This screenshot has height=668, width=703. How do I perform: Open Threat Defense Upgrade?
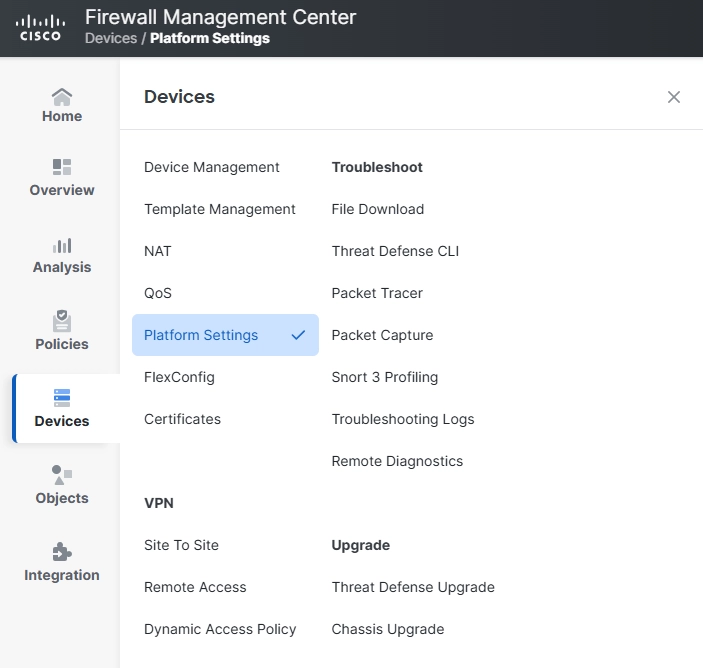(413, 587)
